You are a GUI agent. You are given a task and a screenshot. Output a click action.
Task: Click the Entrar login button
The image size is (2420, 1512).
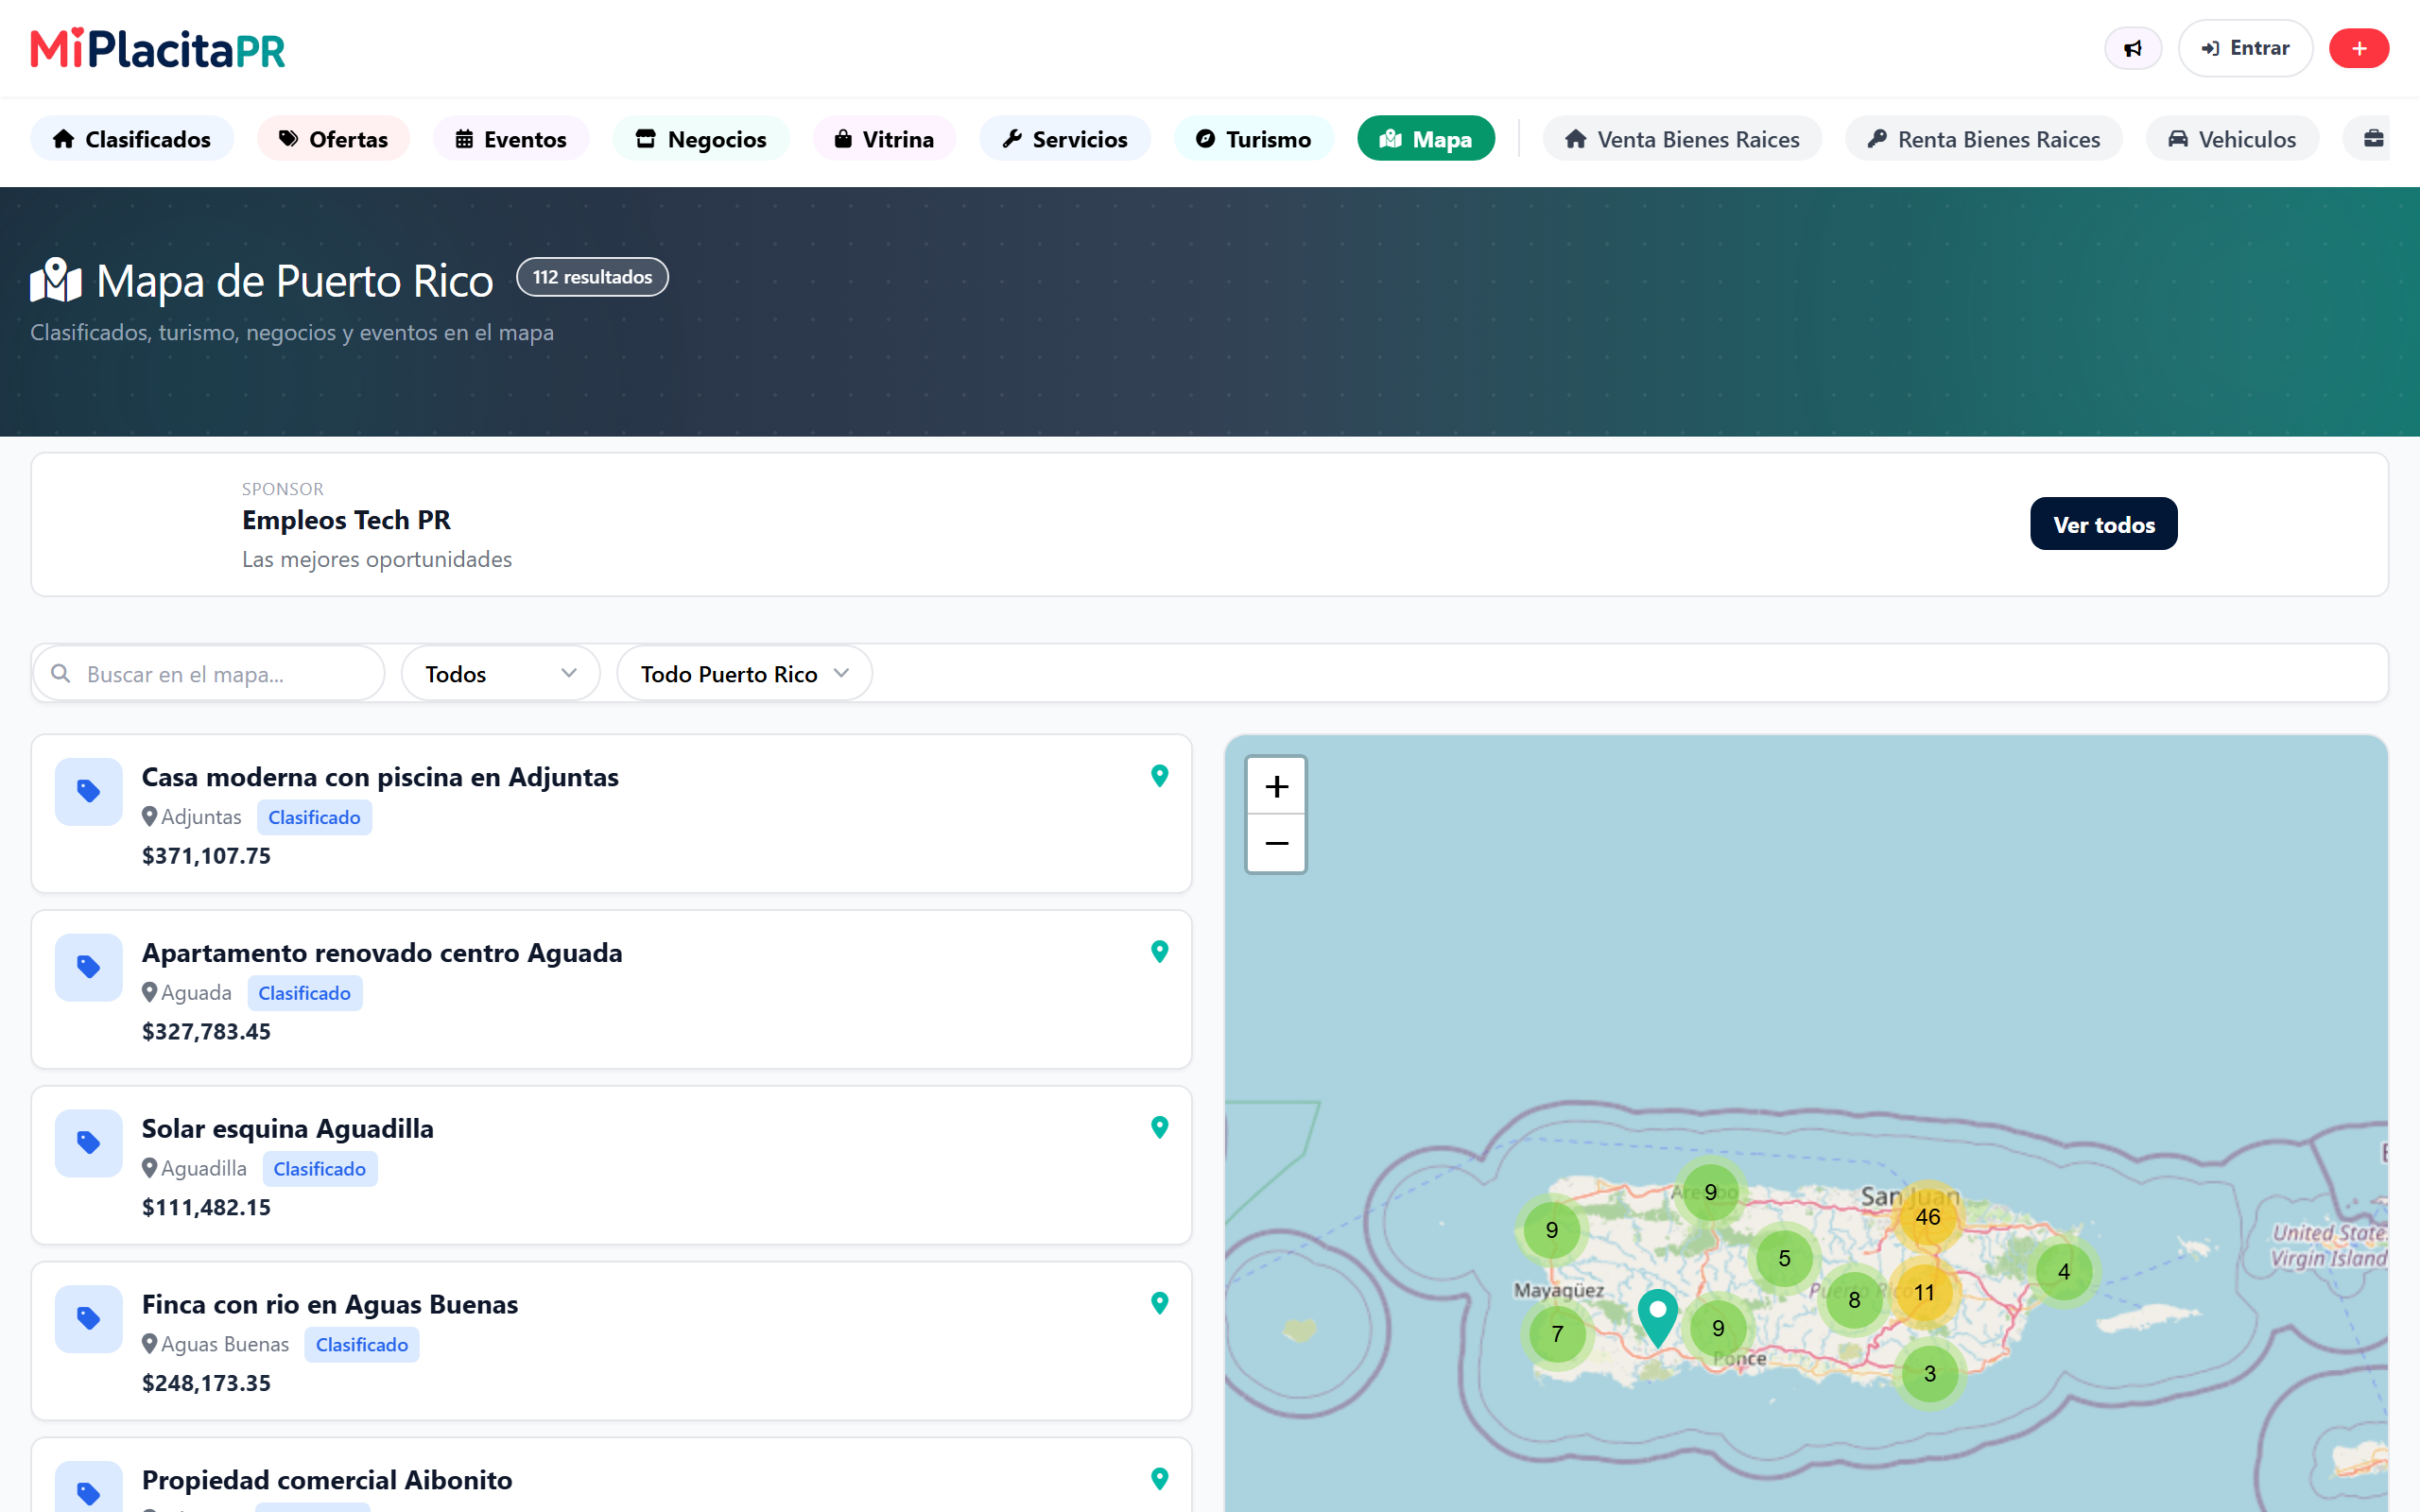pyautogui.click(x=2245, y=48)
